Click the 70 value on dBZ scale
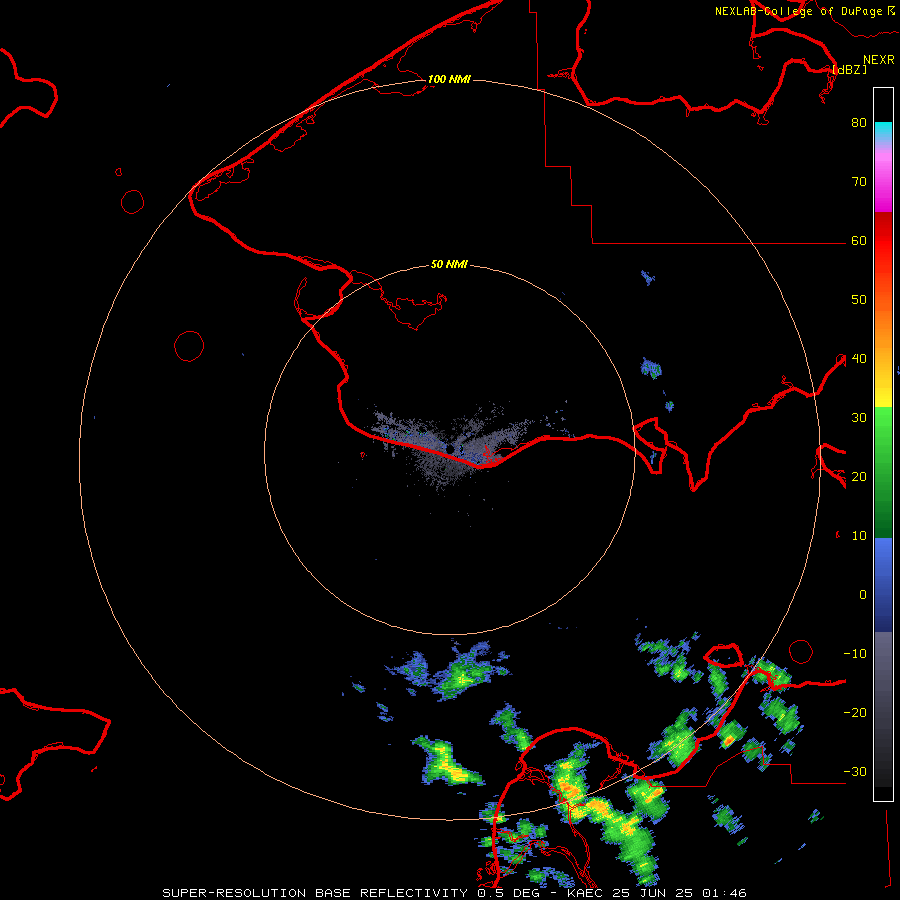 [x=859, y=181]
